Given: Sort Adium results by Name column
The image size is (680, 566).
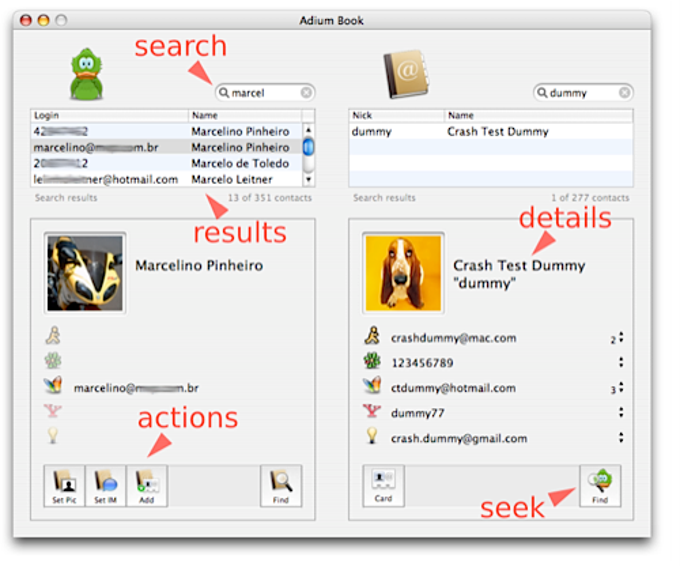Looking at the screenshot, I should [245, 115].
